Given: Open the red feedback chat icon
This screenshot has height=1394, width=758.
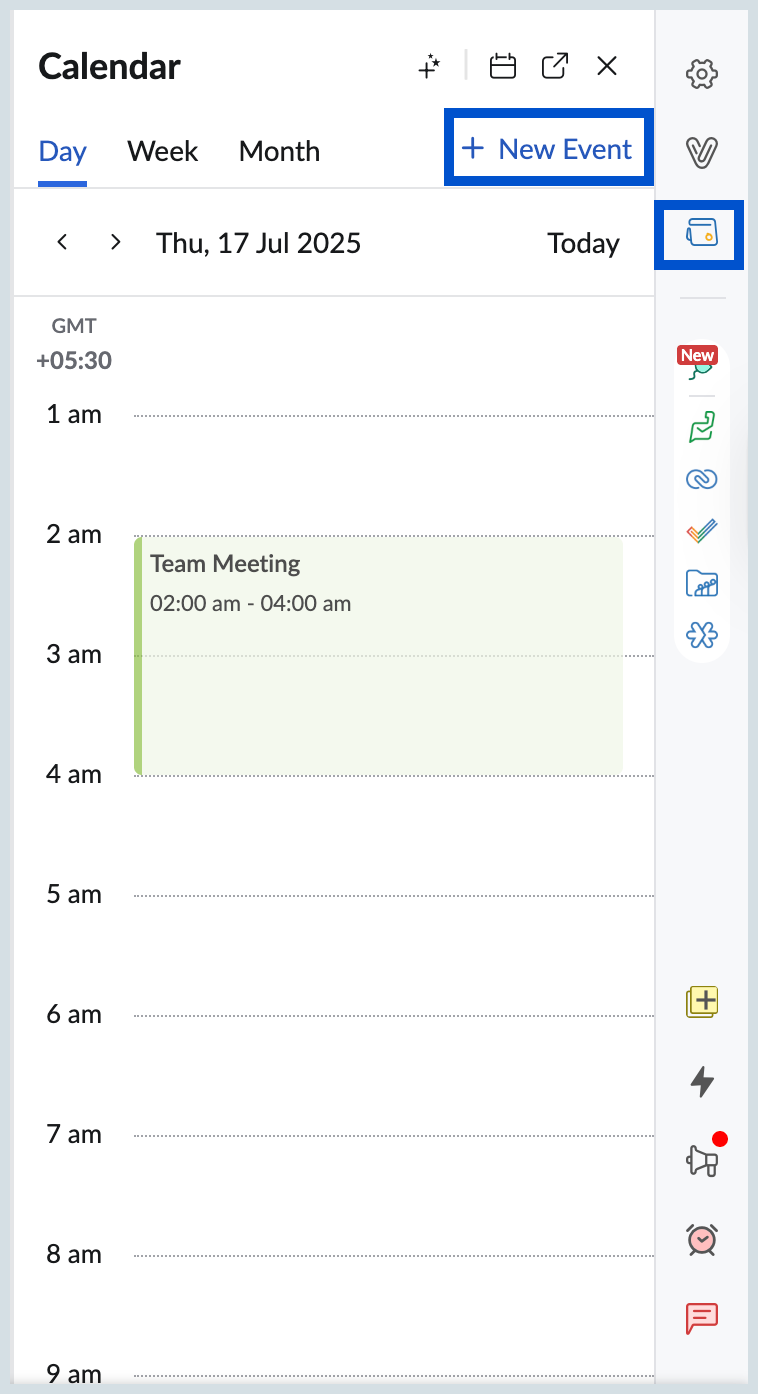Looking at the screenshot, I should [x=701, y=1317].
